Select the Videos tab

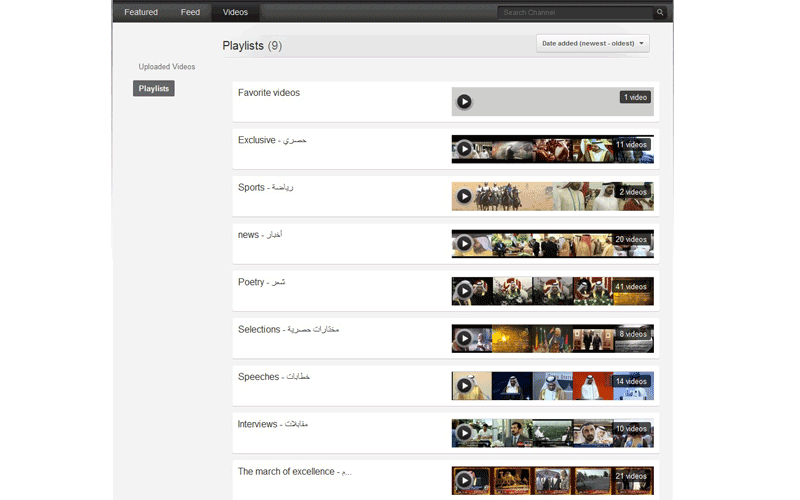pyautogui.click(x=236, y=13)
